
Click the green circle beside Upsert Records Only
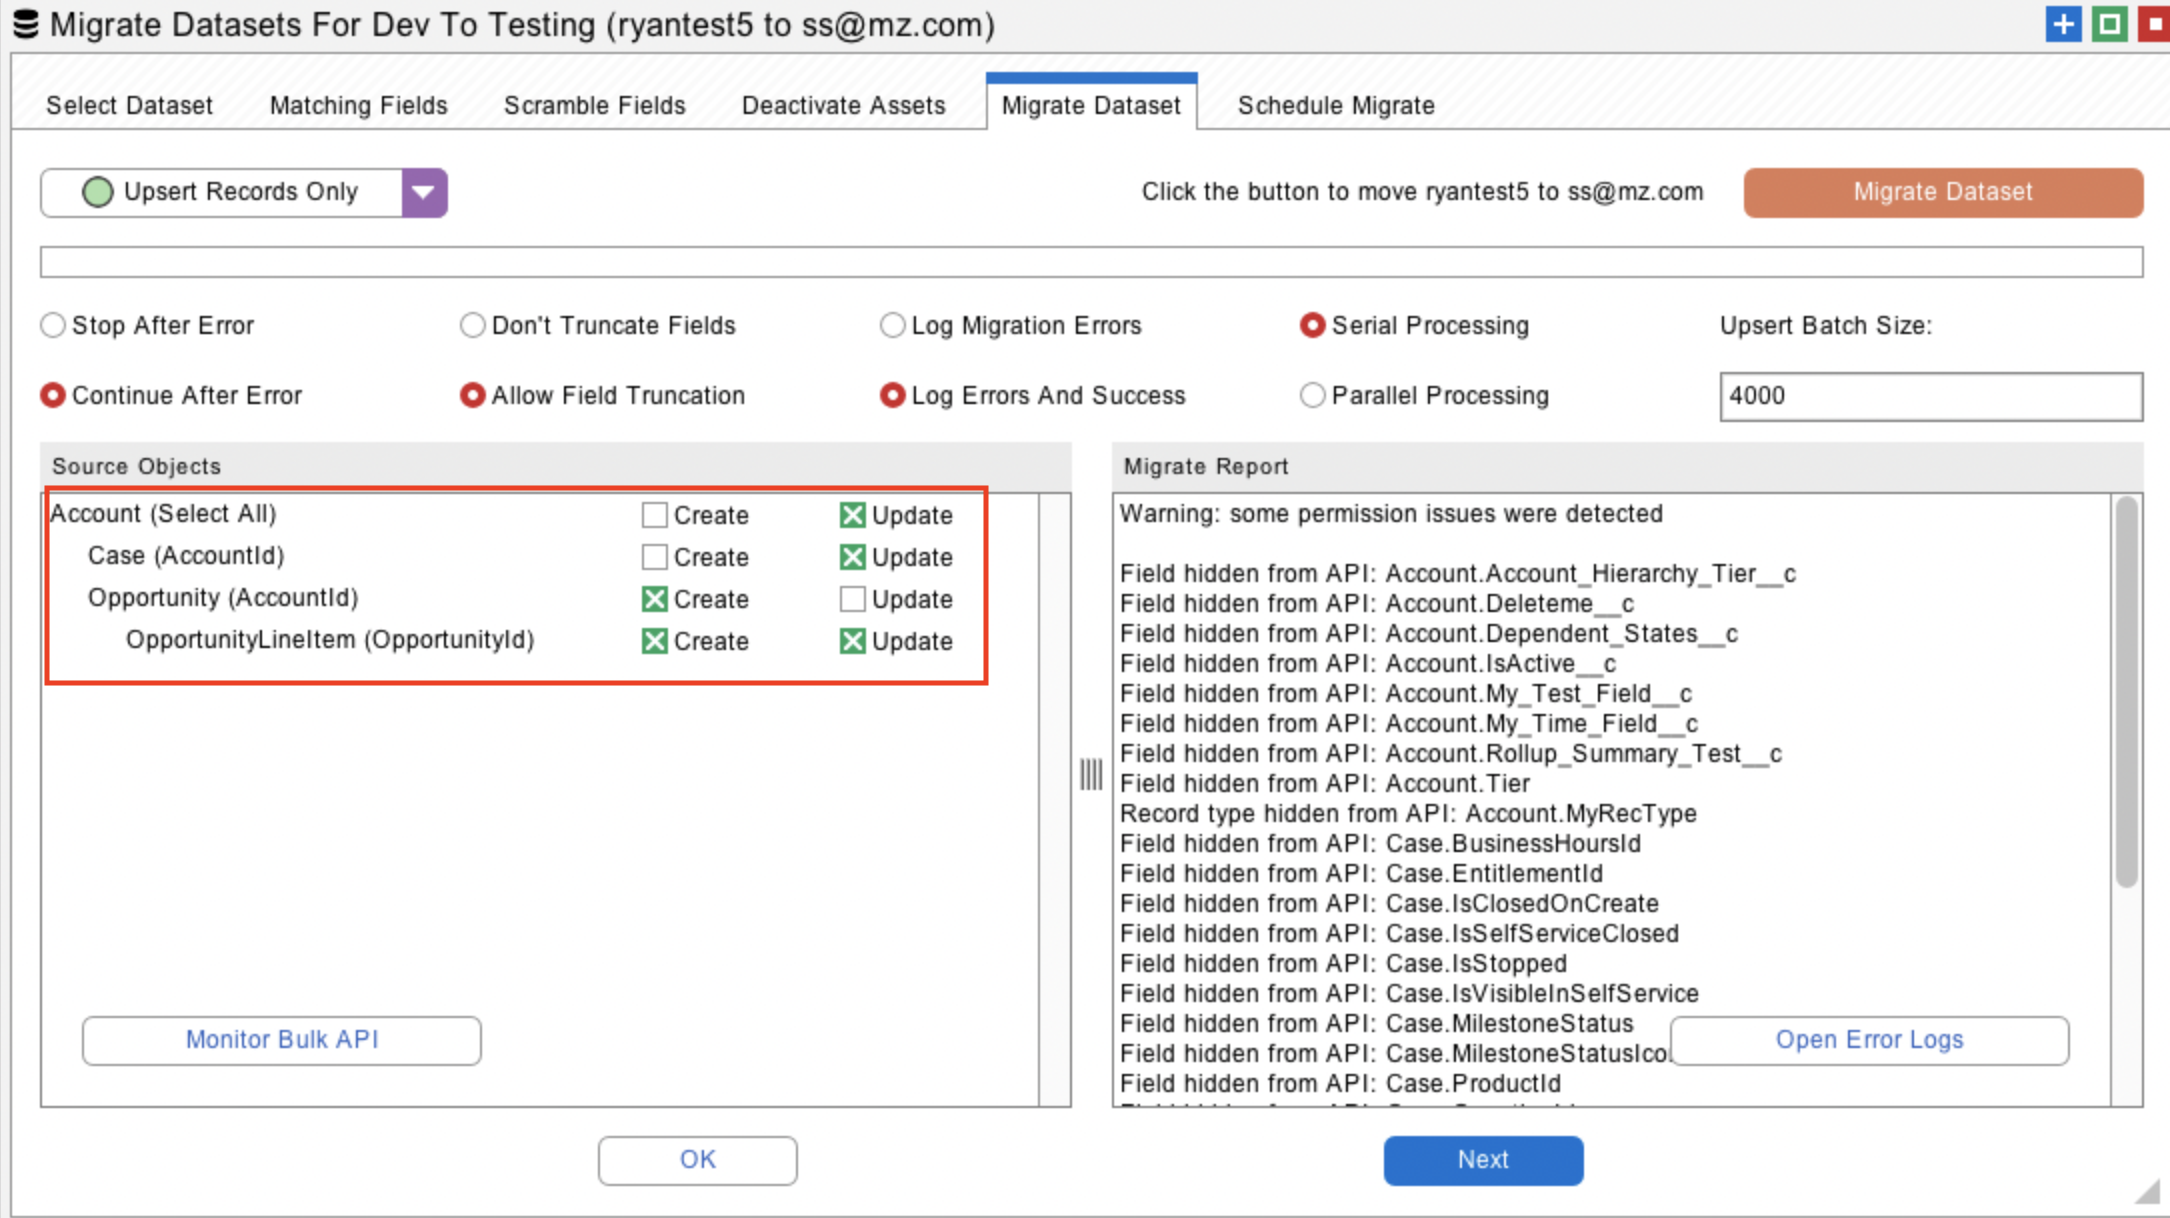point(97,192)
